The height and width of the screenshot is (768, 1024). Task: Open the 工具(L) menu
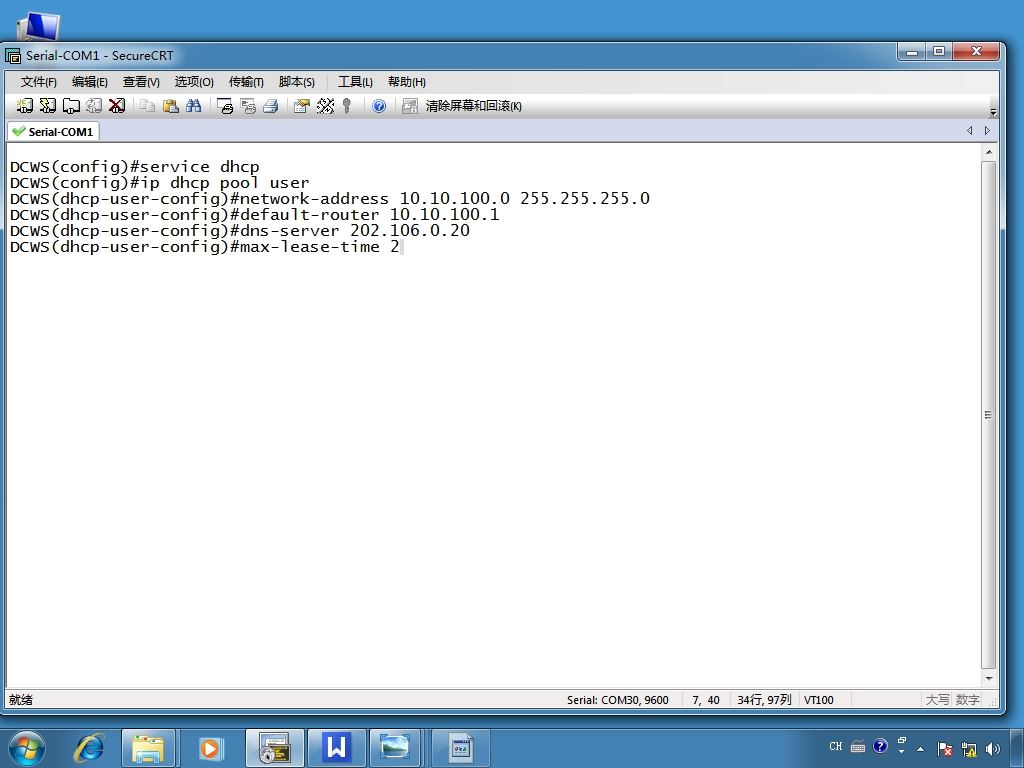pyautogui.click(x=355, y=82)
